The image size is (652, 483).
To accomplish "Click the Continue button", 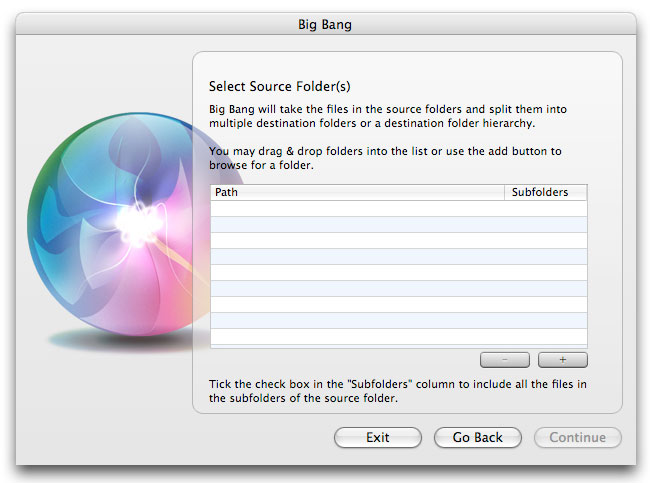I will (578, 437).
